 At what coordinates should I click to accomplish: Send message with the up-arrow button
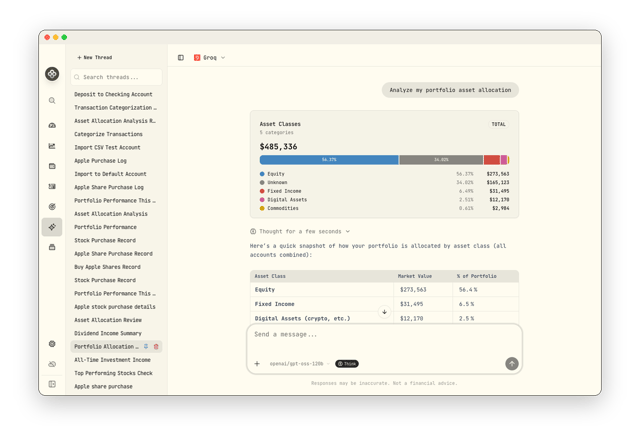coord(512,364)
